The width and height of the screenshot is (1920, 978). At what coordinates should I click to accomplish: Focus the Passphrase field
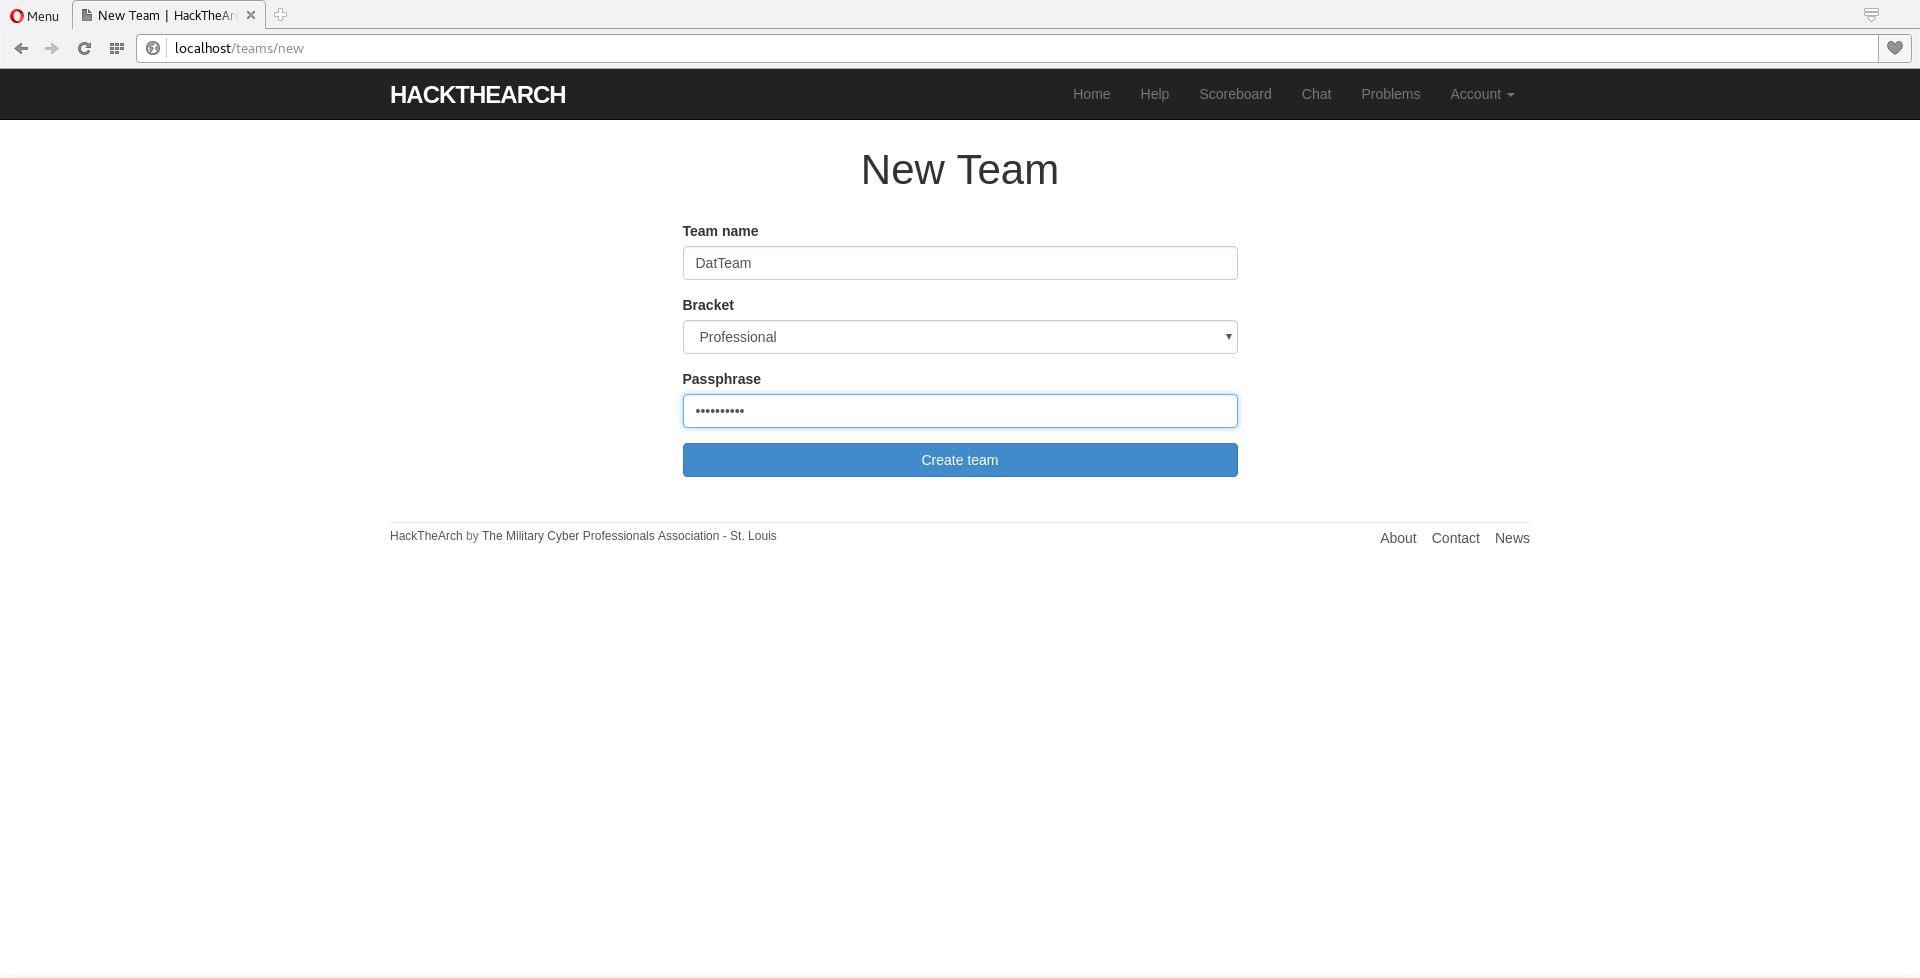pyautogui.click(x=959, y=411)
